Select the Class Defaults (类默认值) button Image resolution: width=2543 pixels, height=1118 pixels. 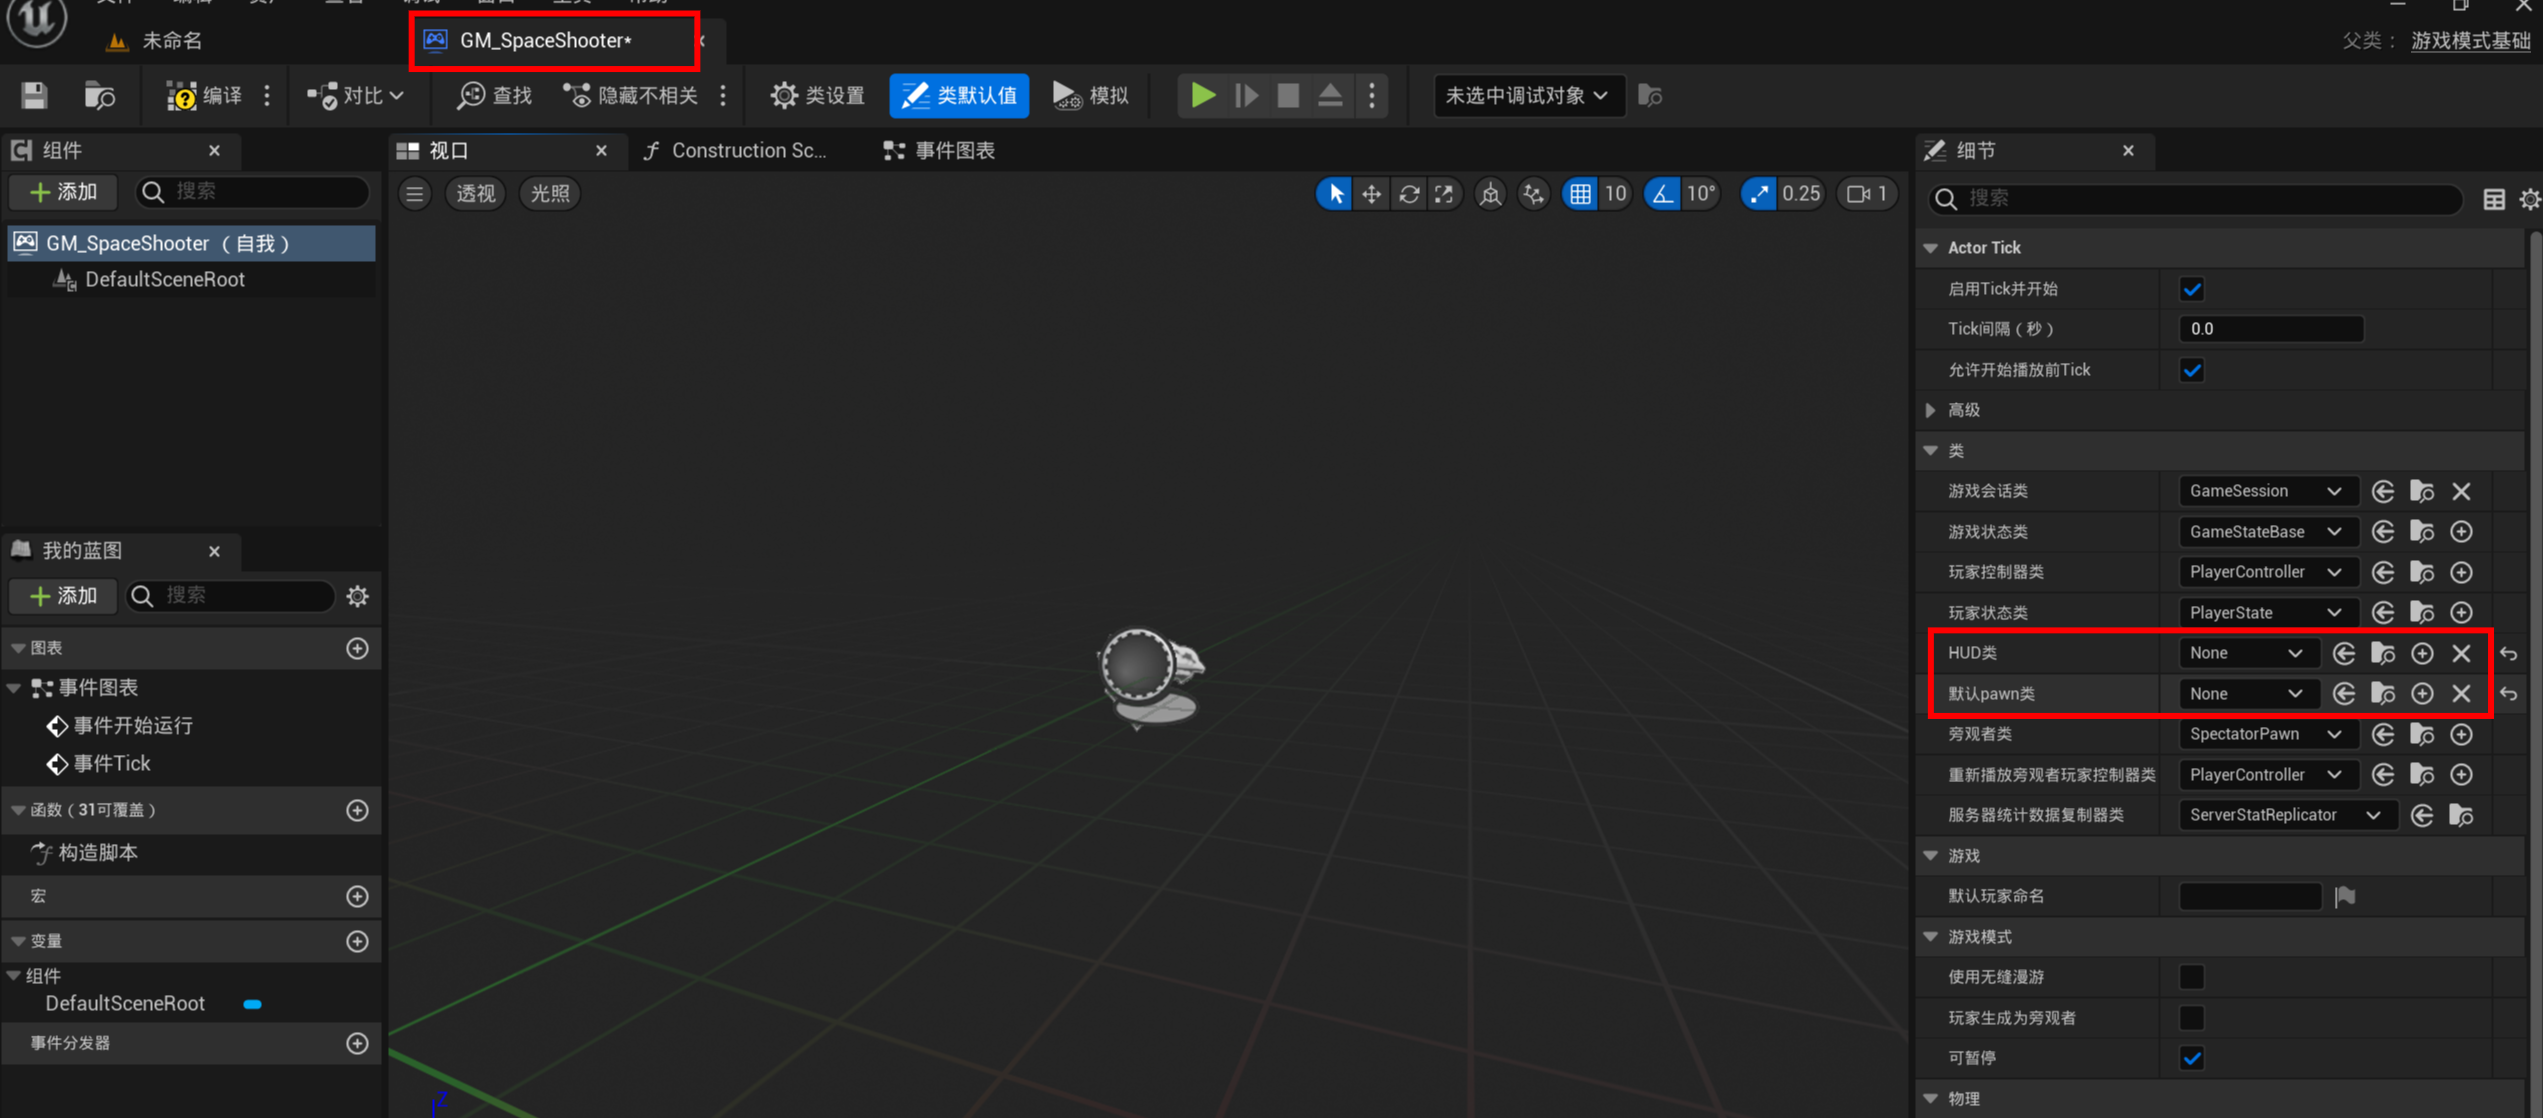click(x=959, y=95)
